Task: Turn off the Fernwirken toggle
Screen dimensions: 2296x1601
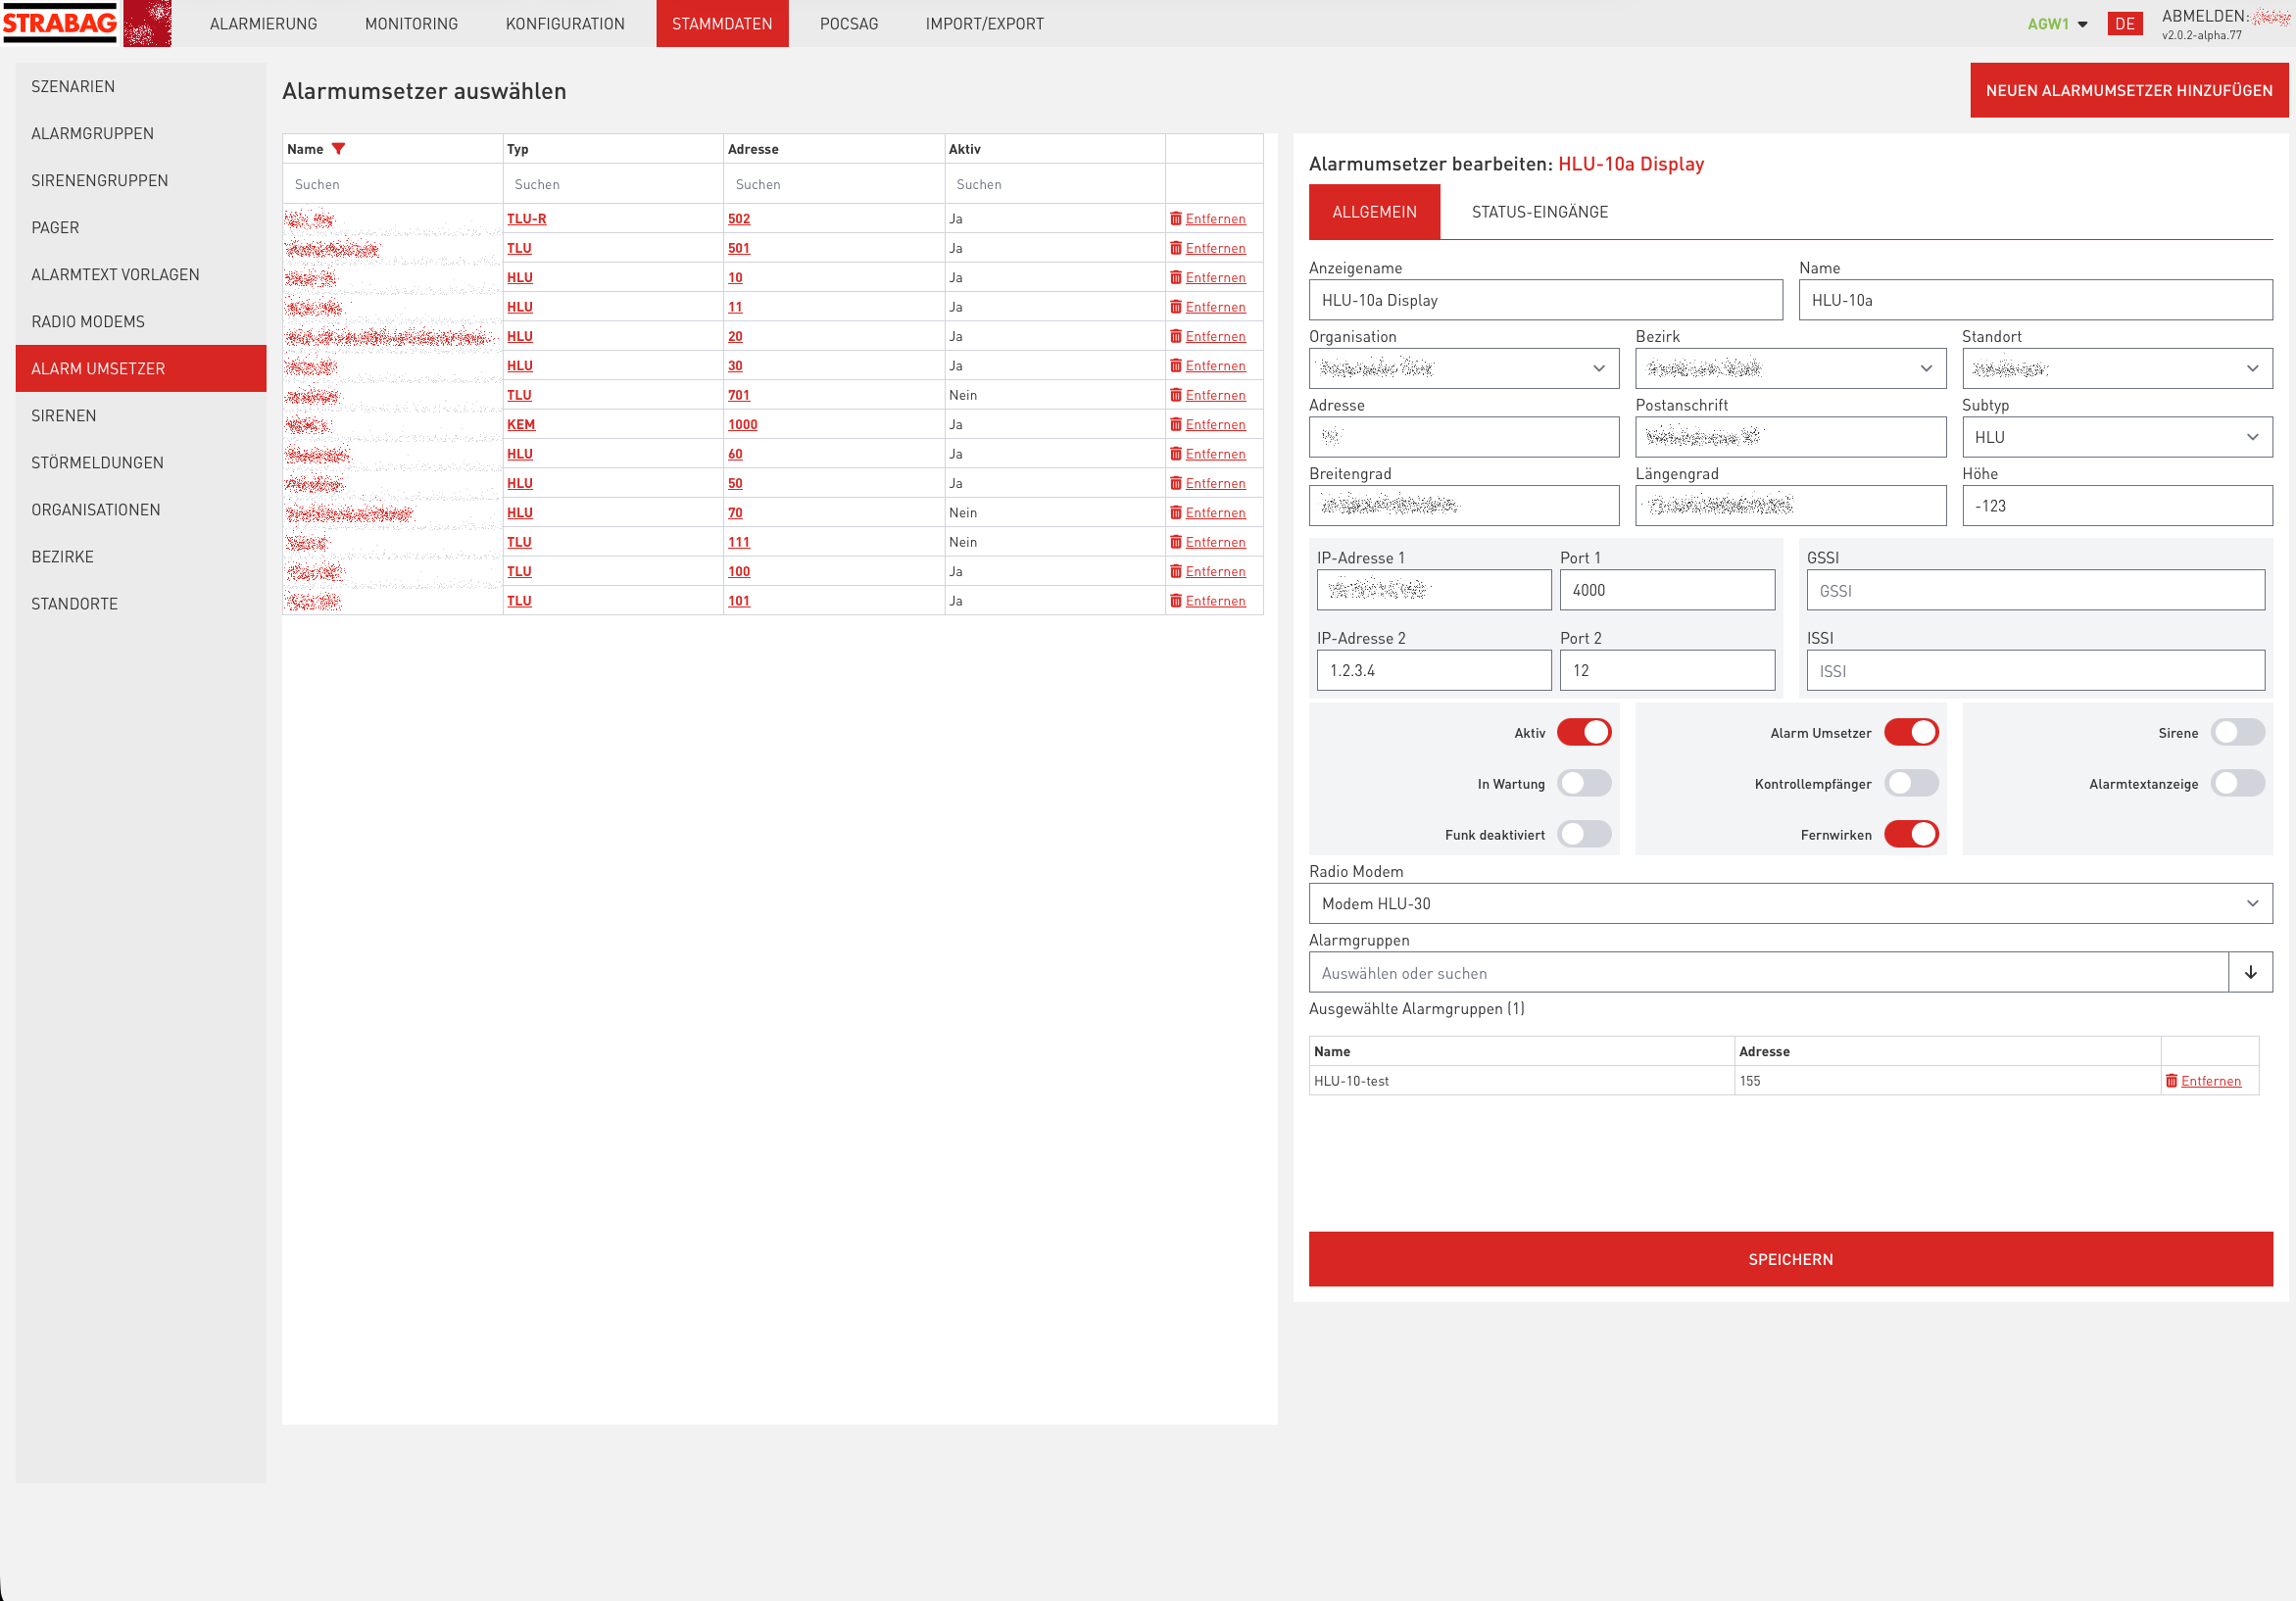Action: click(1912, 833)
